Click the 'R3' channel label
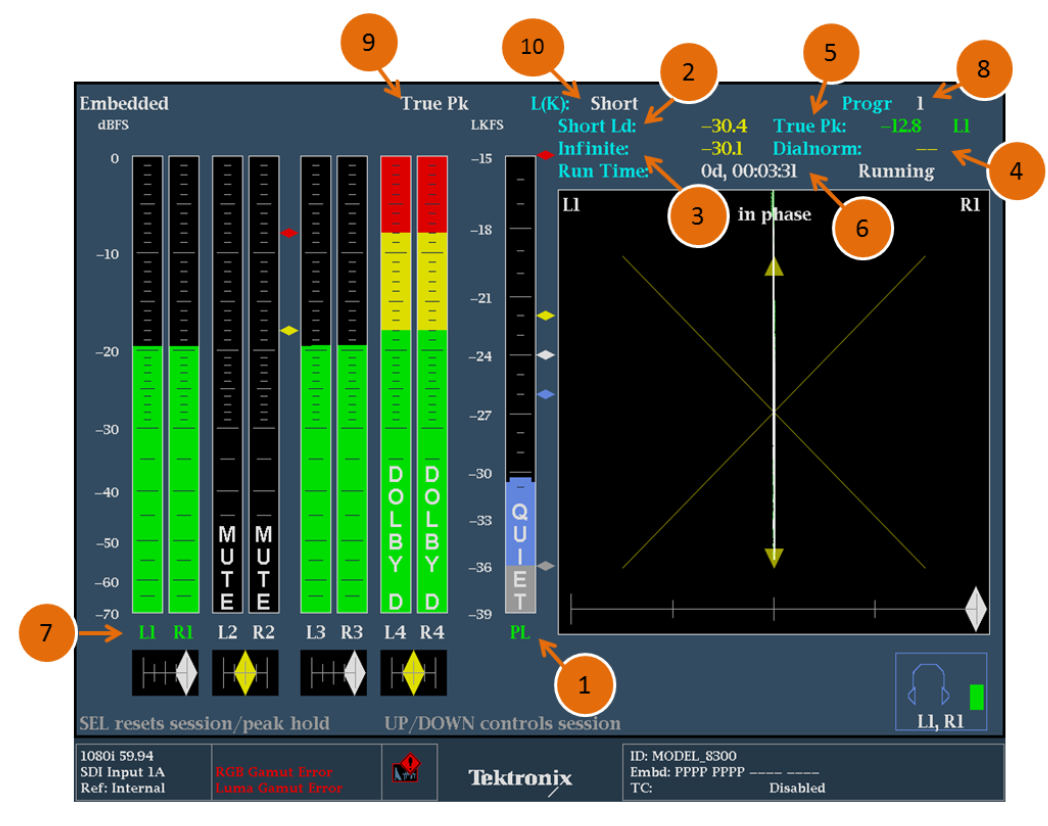The width and height of the screenshot is (1048, 826). pos(352,632)
